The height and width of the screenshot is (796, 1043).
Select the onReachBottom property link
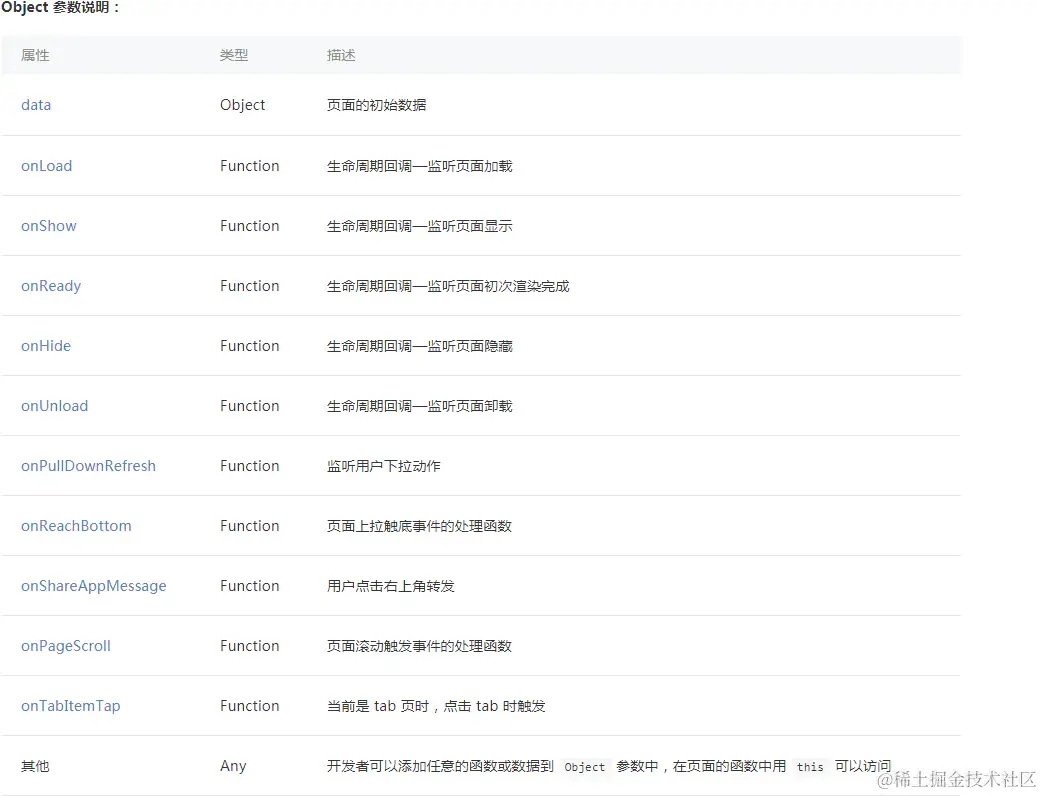click(76, 526)
